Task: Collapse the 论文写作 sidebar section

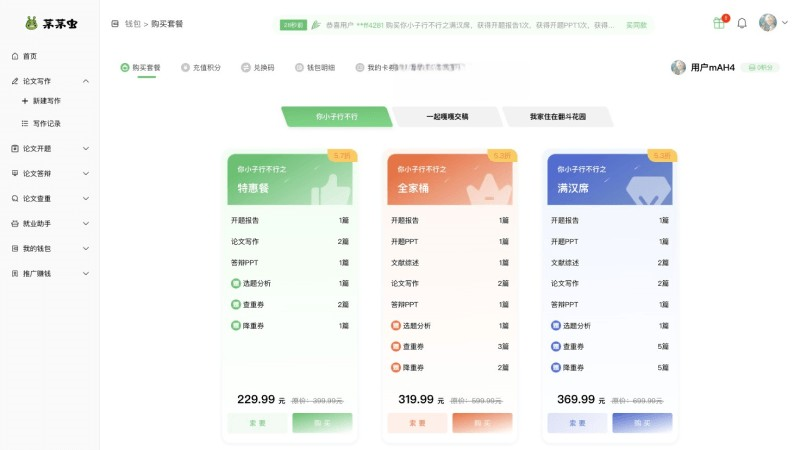Action: (86, 81)
